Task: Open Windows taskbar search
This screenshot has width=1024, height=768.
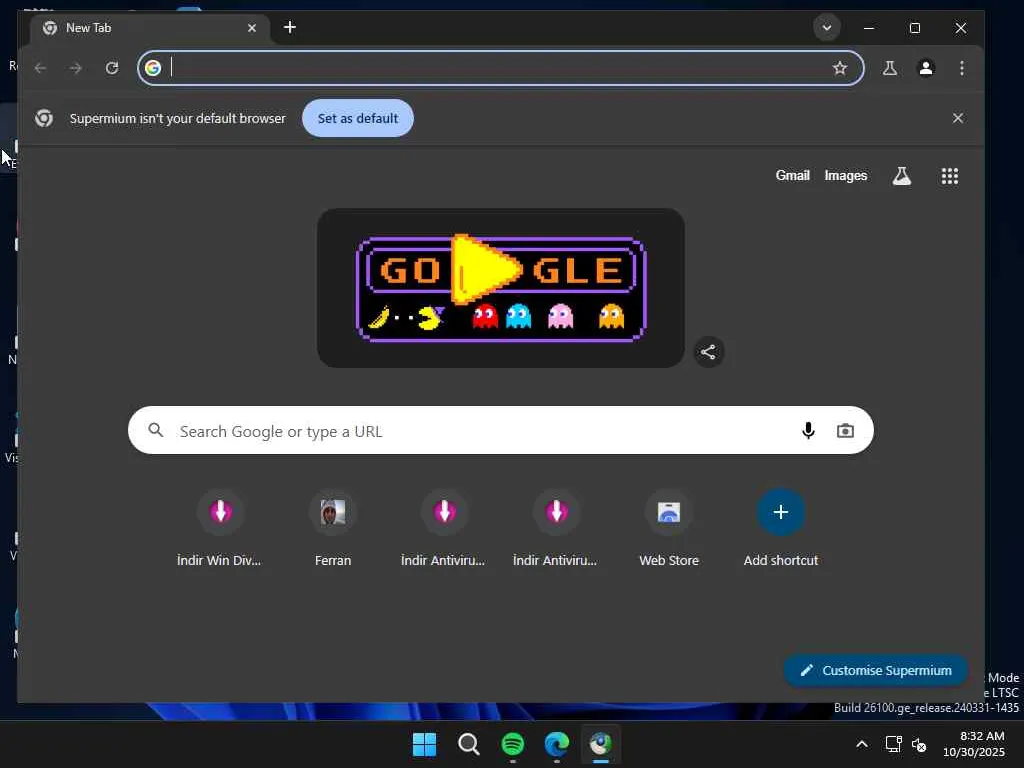Action: click(x=468, y=744)
